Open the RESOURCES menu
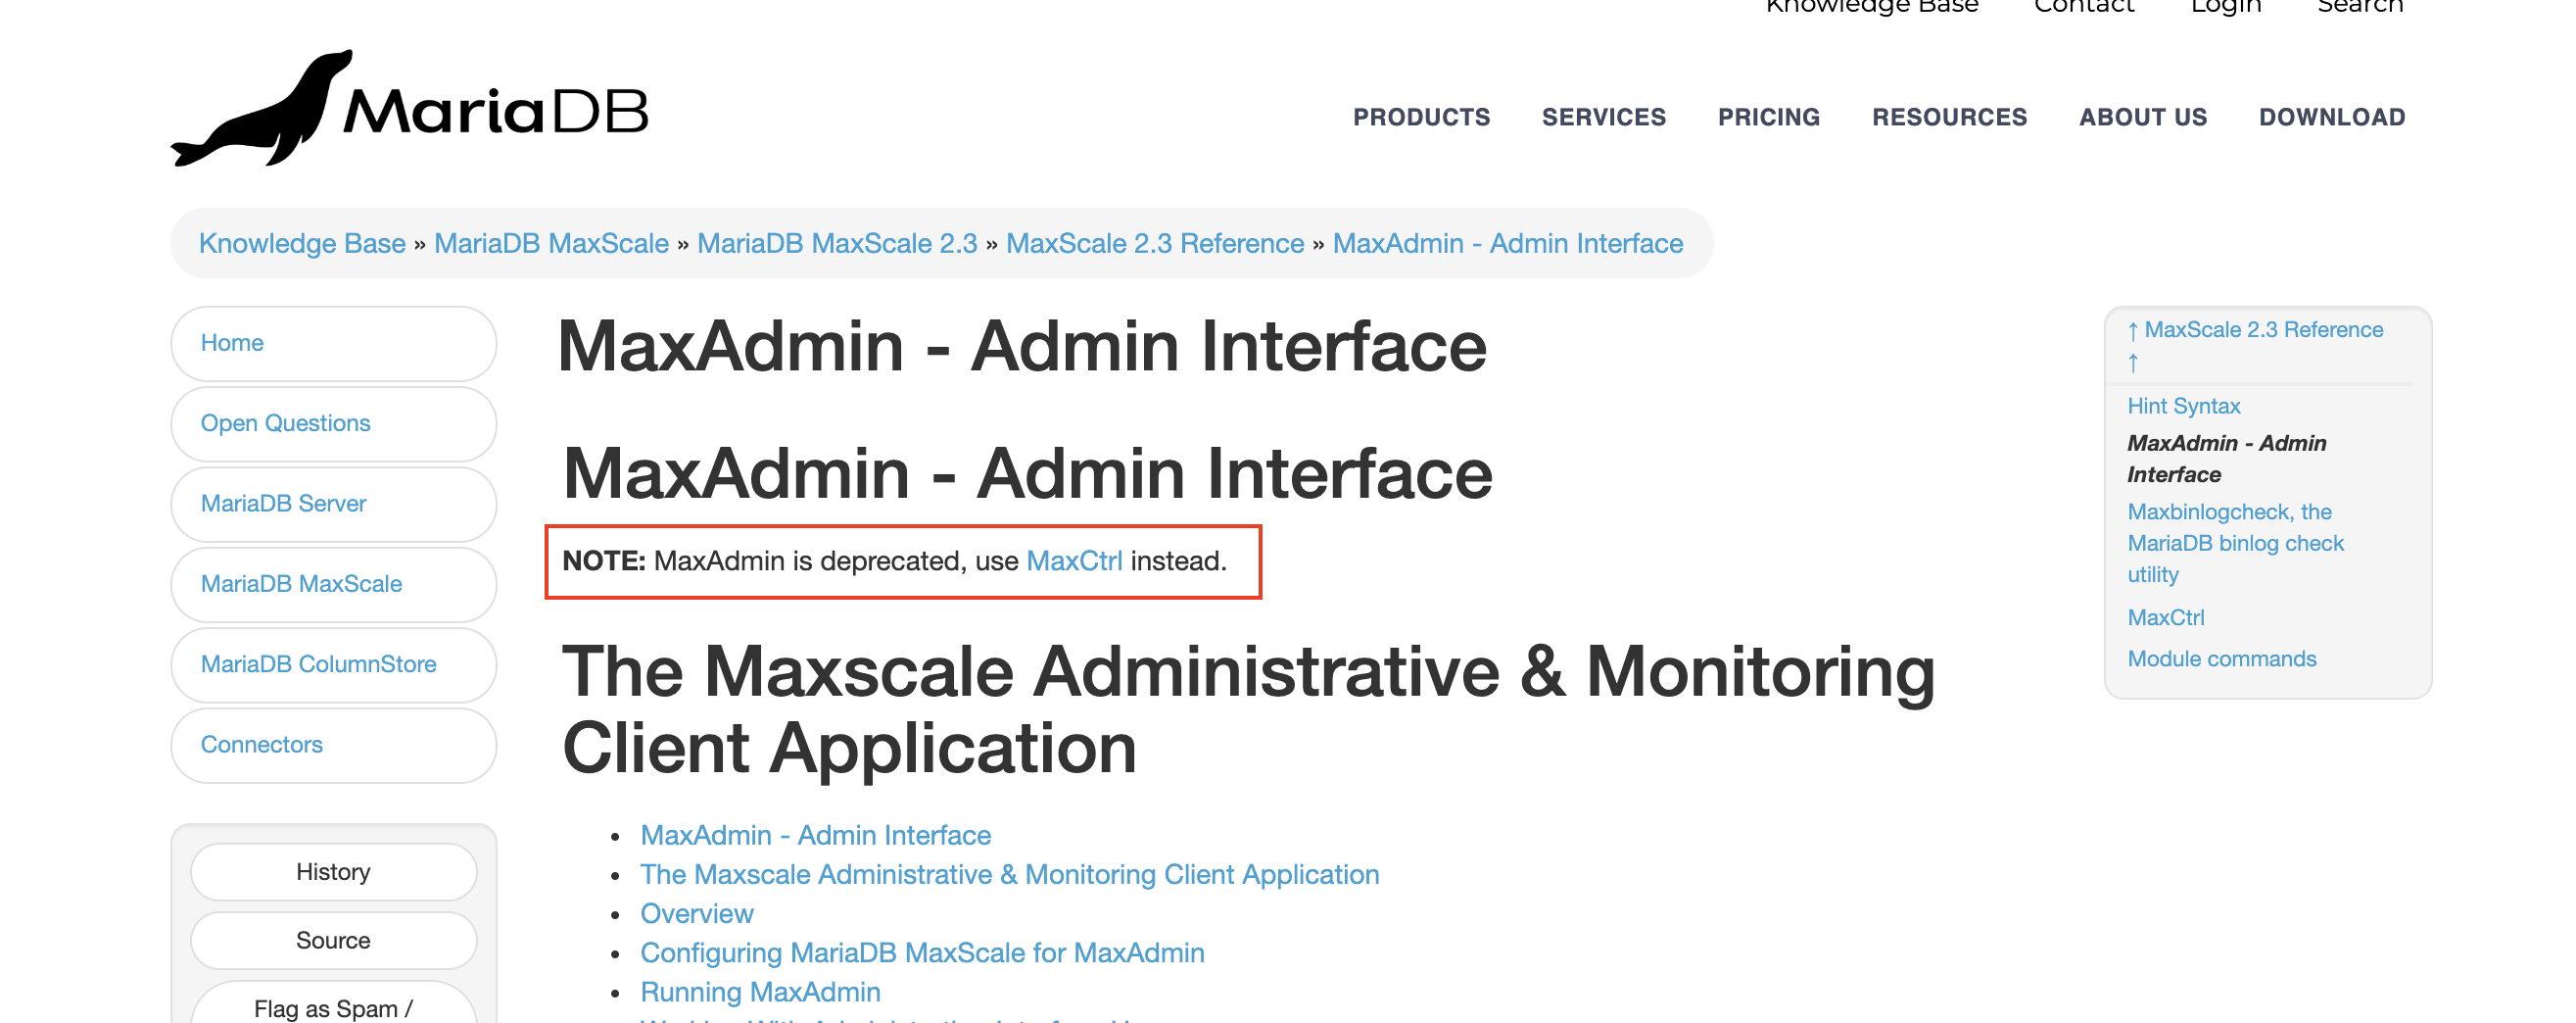This screenshot has height=1023, width=2576. coord(1949,117)
